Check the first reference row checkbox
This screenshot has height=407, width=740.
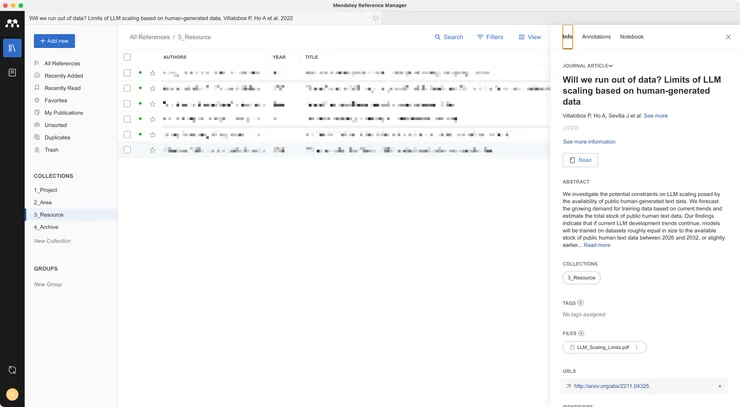tap(127, 73)
